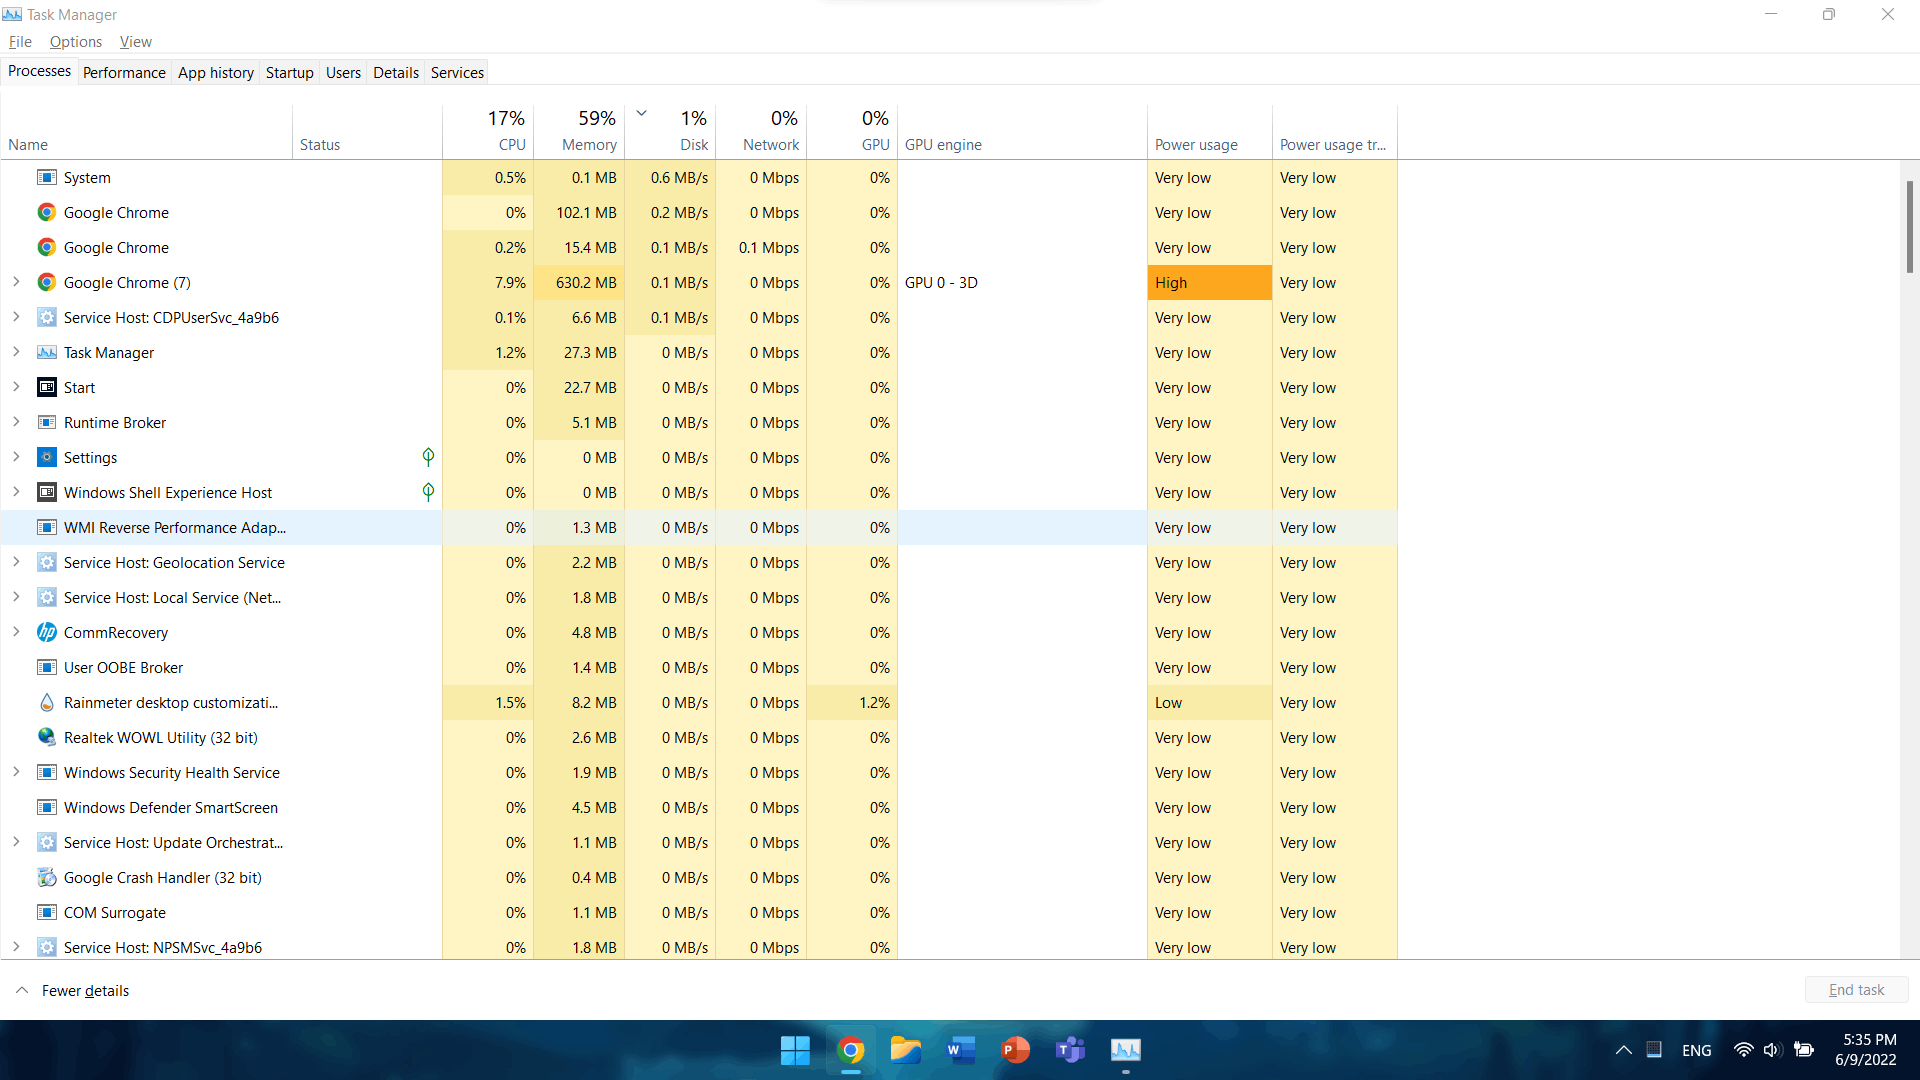Switch to the Services tab
Screen dimensions: 1920x1080
457,73
